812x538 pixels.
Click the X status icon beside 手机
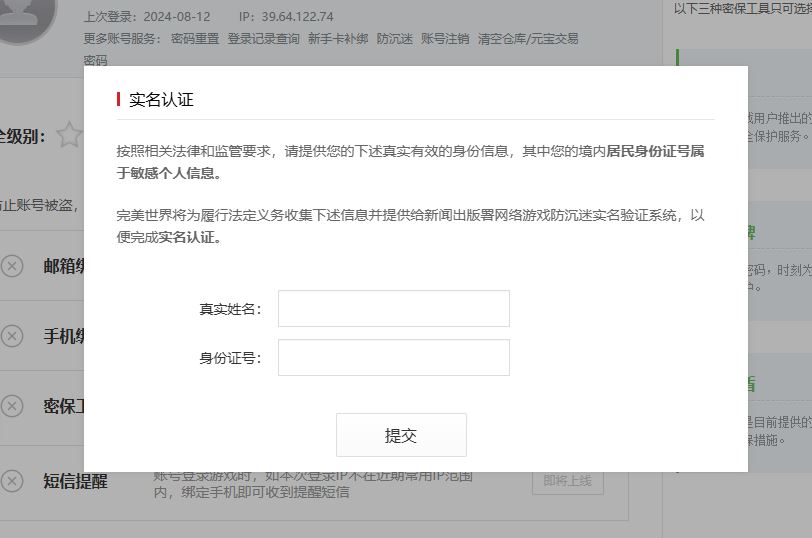click(x=12, y=336)
